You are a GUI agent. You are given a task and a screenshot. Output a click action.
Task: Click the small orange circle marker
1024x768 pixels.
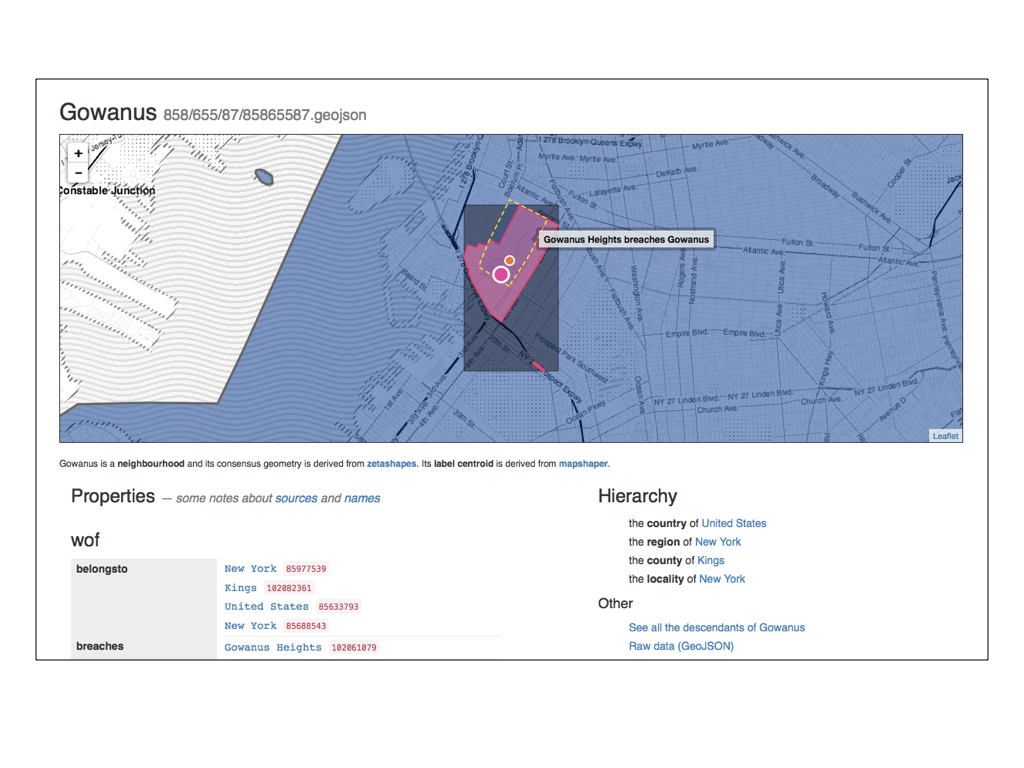509,261
